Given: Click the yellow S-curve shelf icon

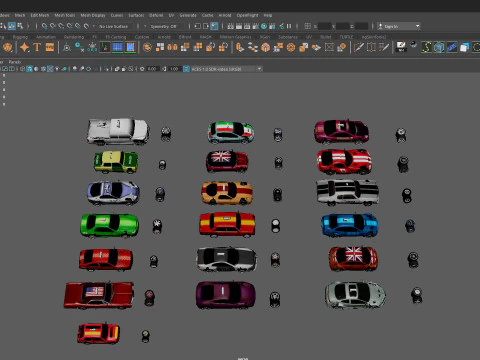Looking at the screenshot, I should (426, 47).
